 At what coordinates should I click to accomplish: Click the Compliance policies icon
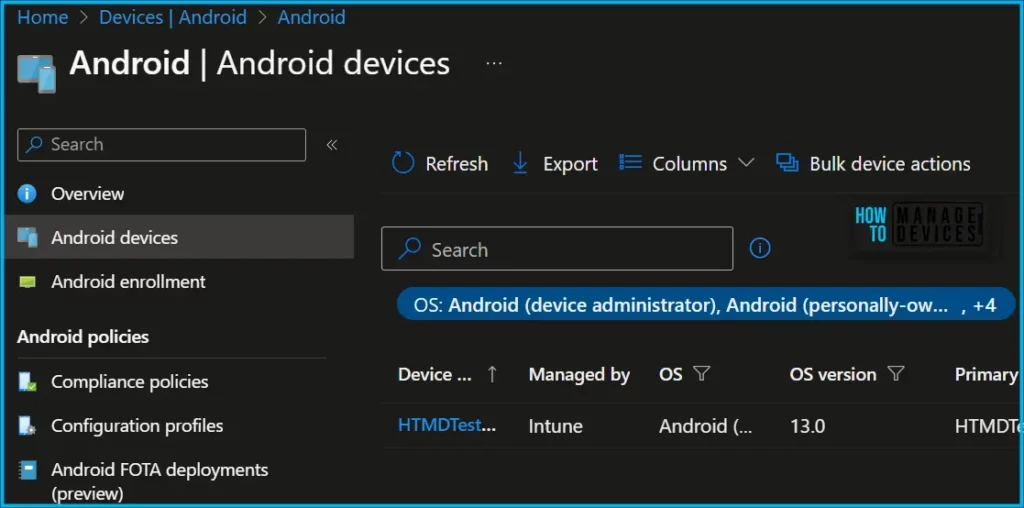point(27,382)
